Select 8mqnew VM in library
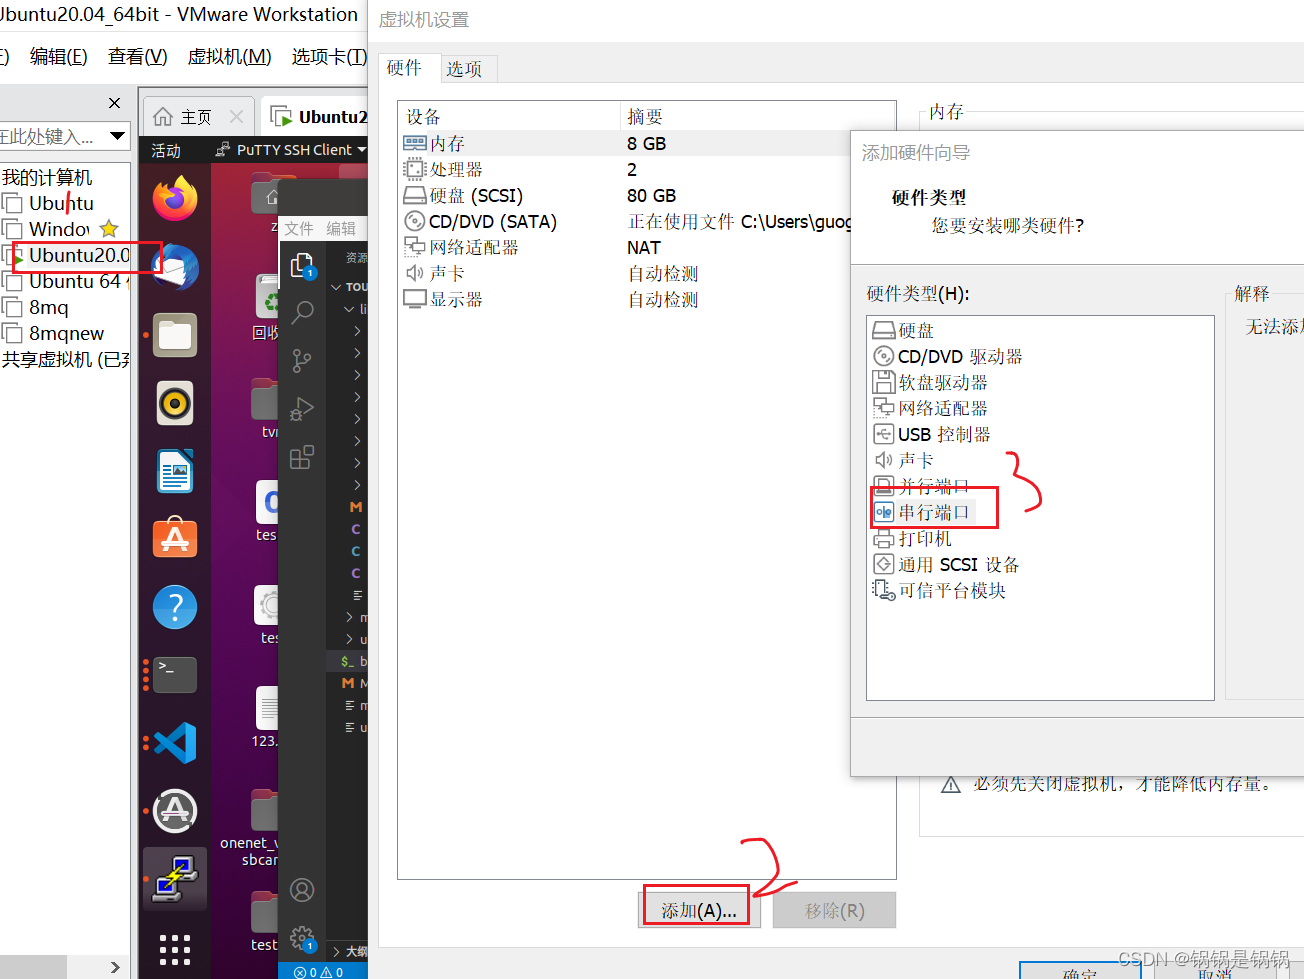 pos(66,333)
